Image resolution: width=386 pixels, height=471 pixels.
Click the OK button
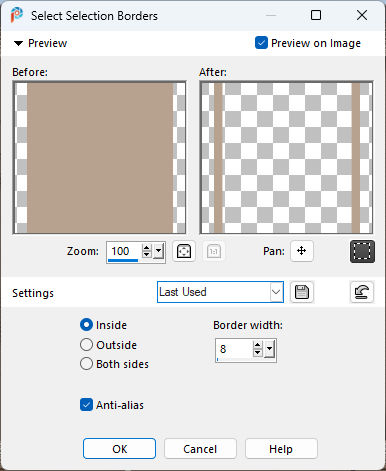119,449
